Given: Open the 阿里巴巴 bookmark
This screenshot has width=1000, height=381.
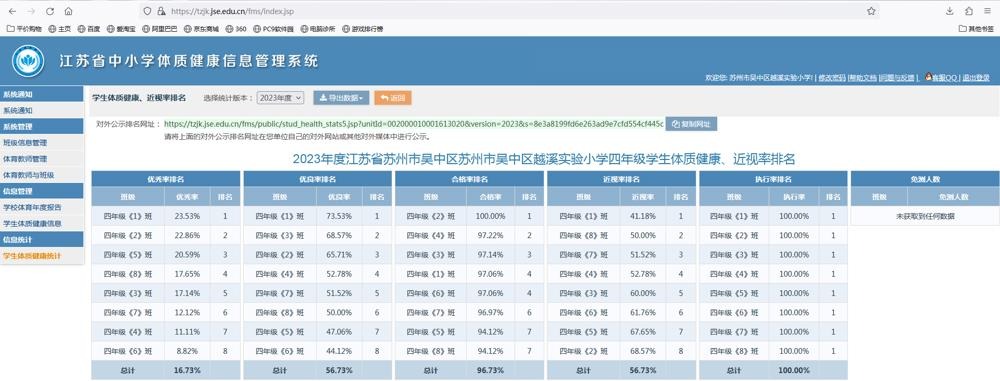Looking at the screenshot, I should click(x=160, y=29).
